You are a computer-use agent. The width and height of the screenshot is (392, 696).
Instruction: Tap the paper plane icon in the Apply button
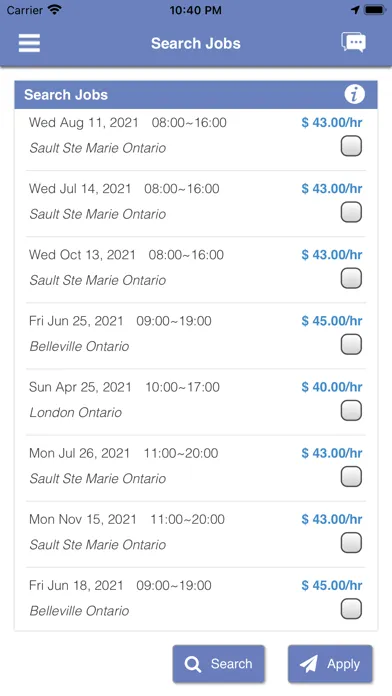(x=309, y=664)
